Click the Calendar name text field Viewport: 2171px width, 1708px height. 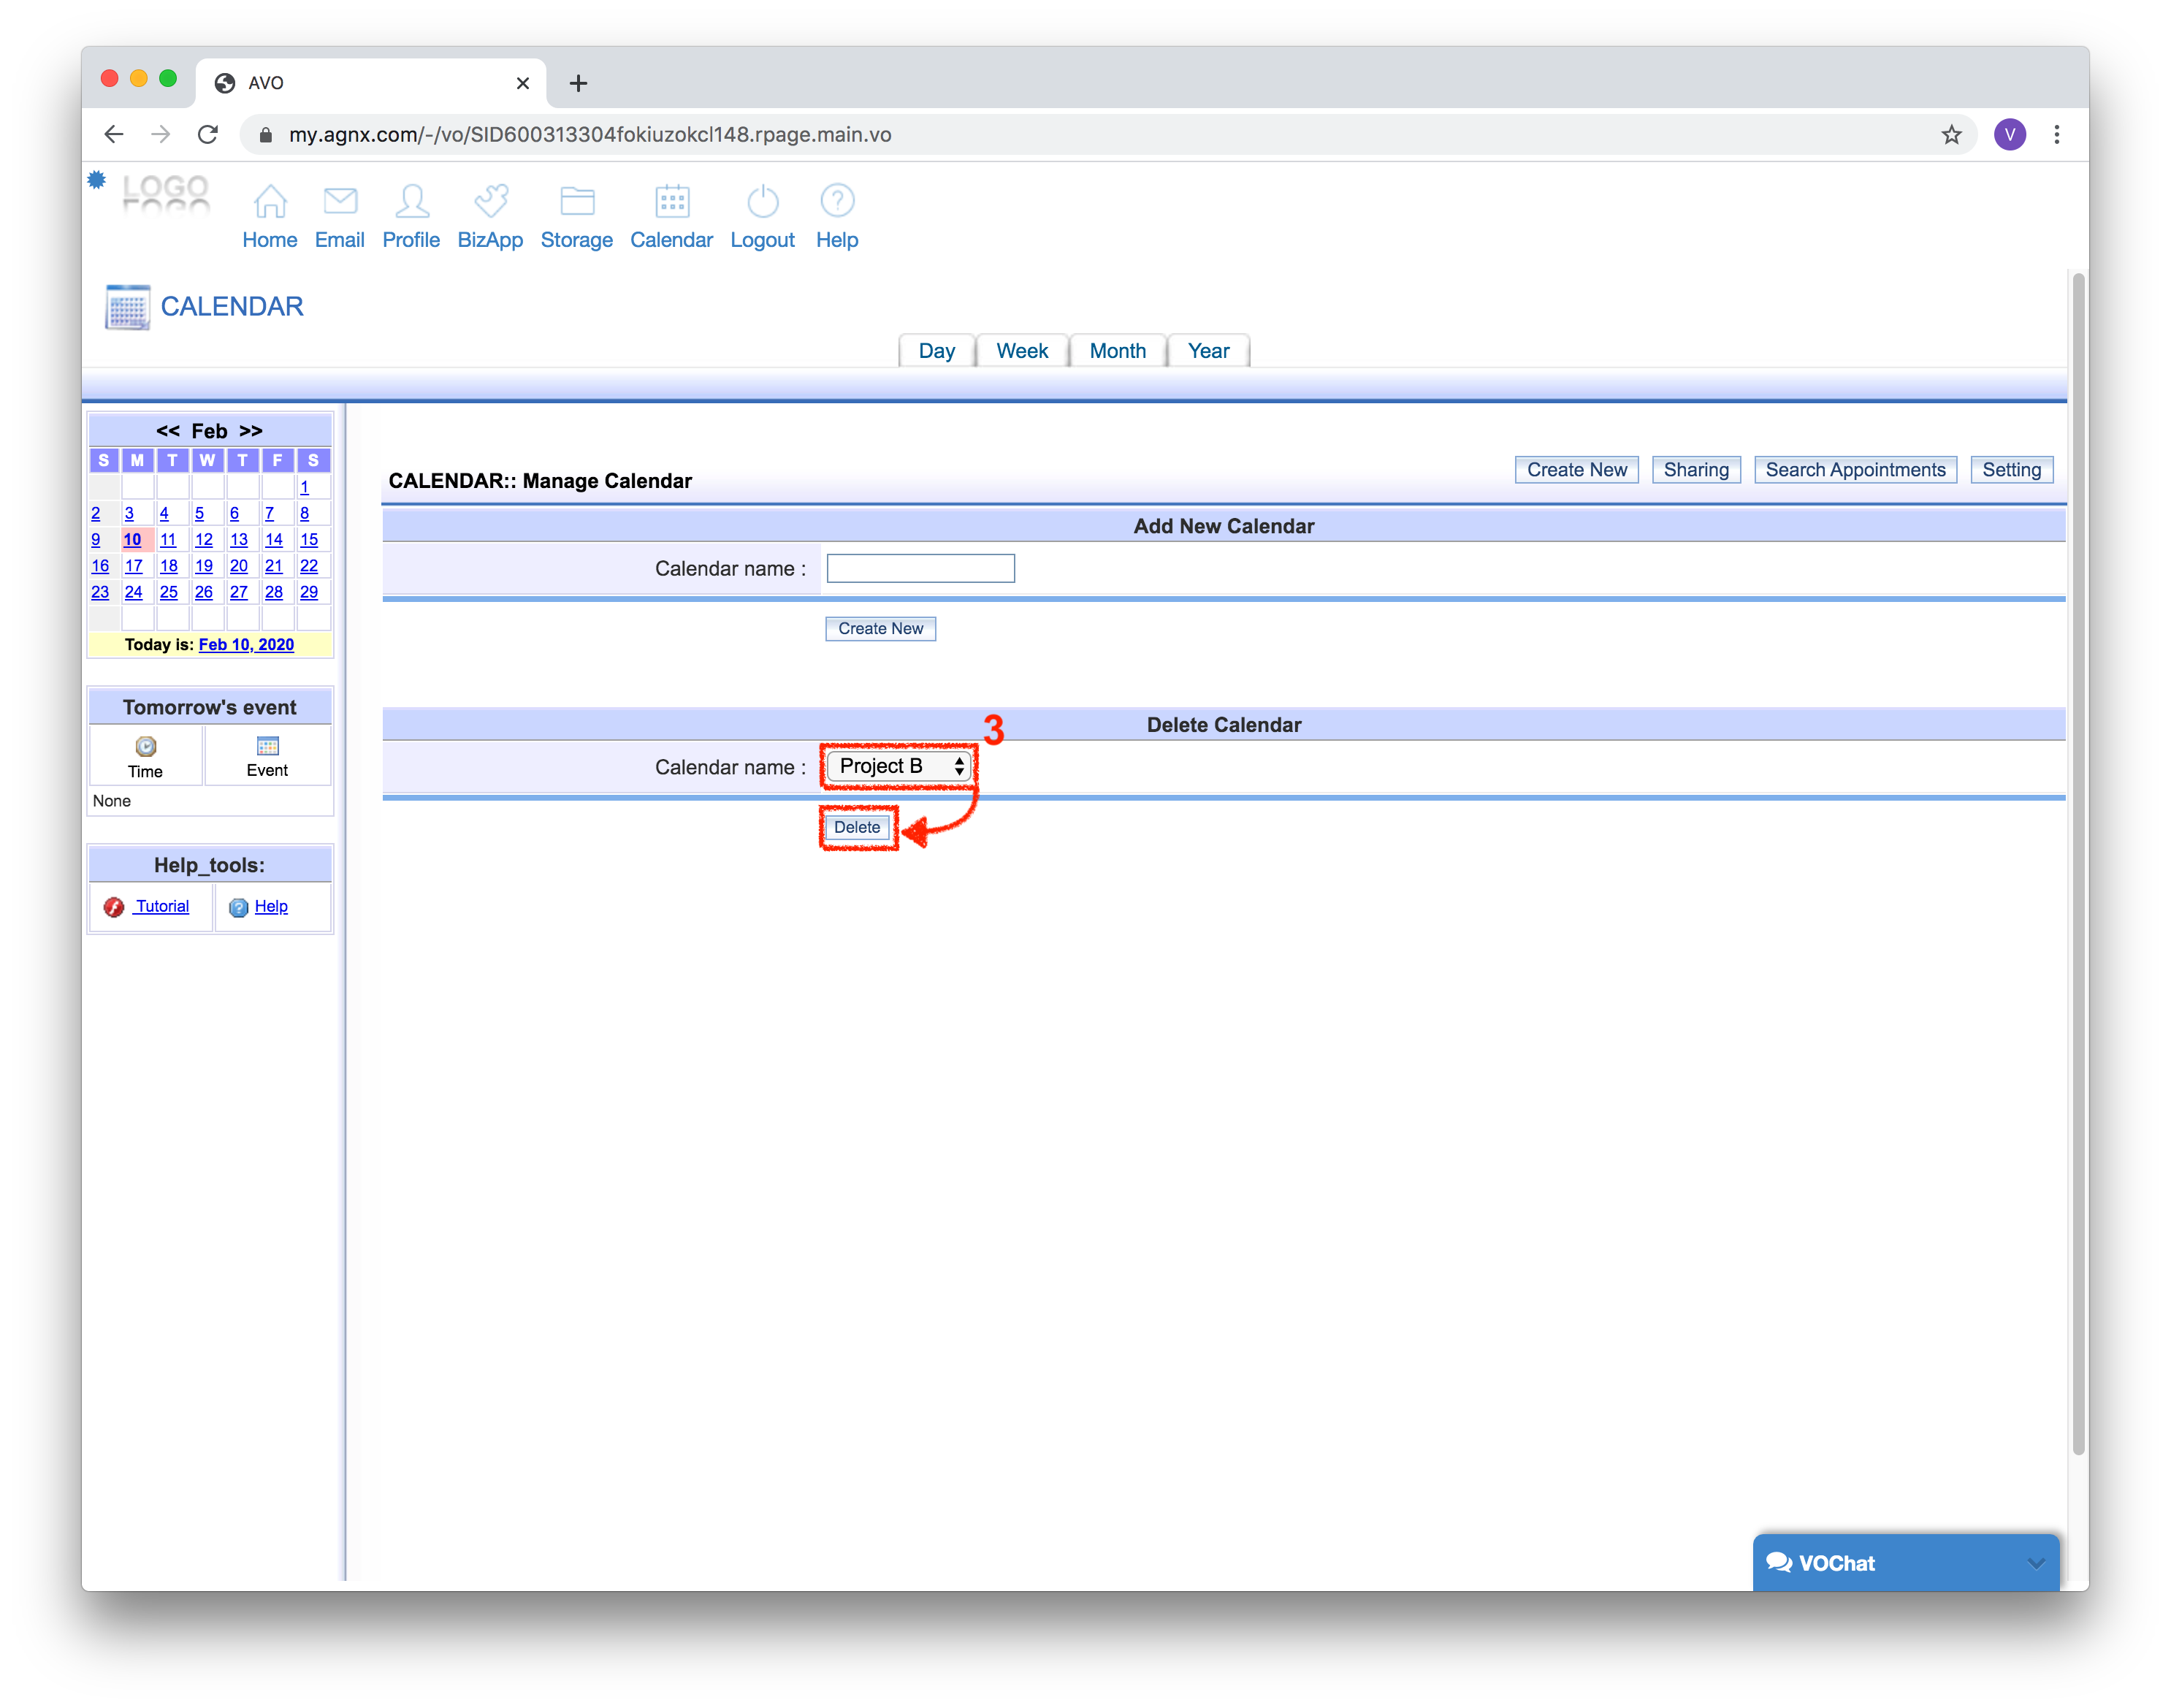pos(920,569)
